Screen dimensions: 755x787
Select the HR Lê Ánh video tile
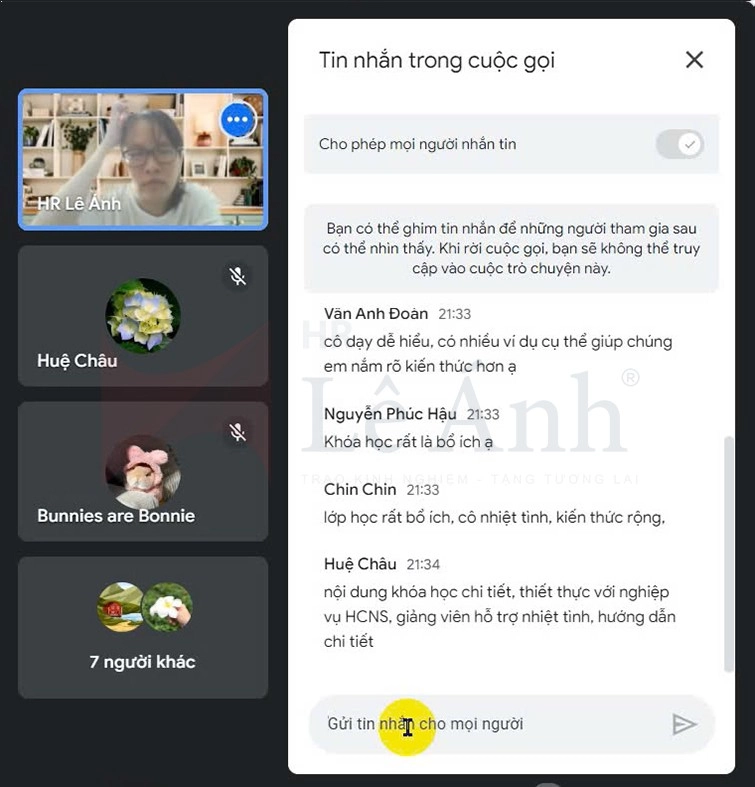(143, 160)
